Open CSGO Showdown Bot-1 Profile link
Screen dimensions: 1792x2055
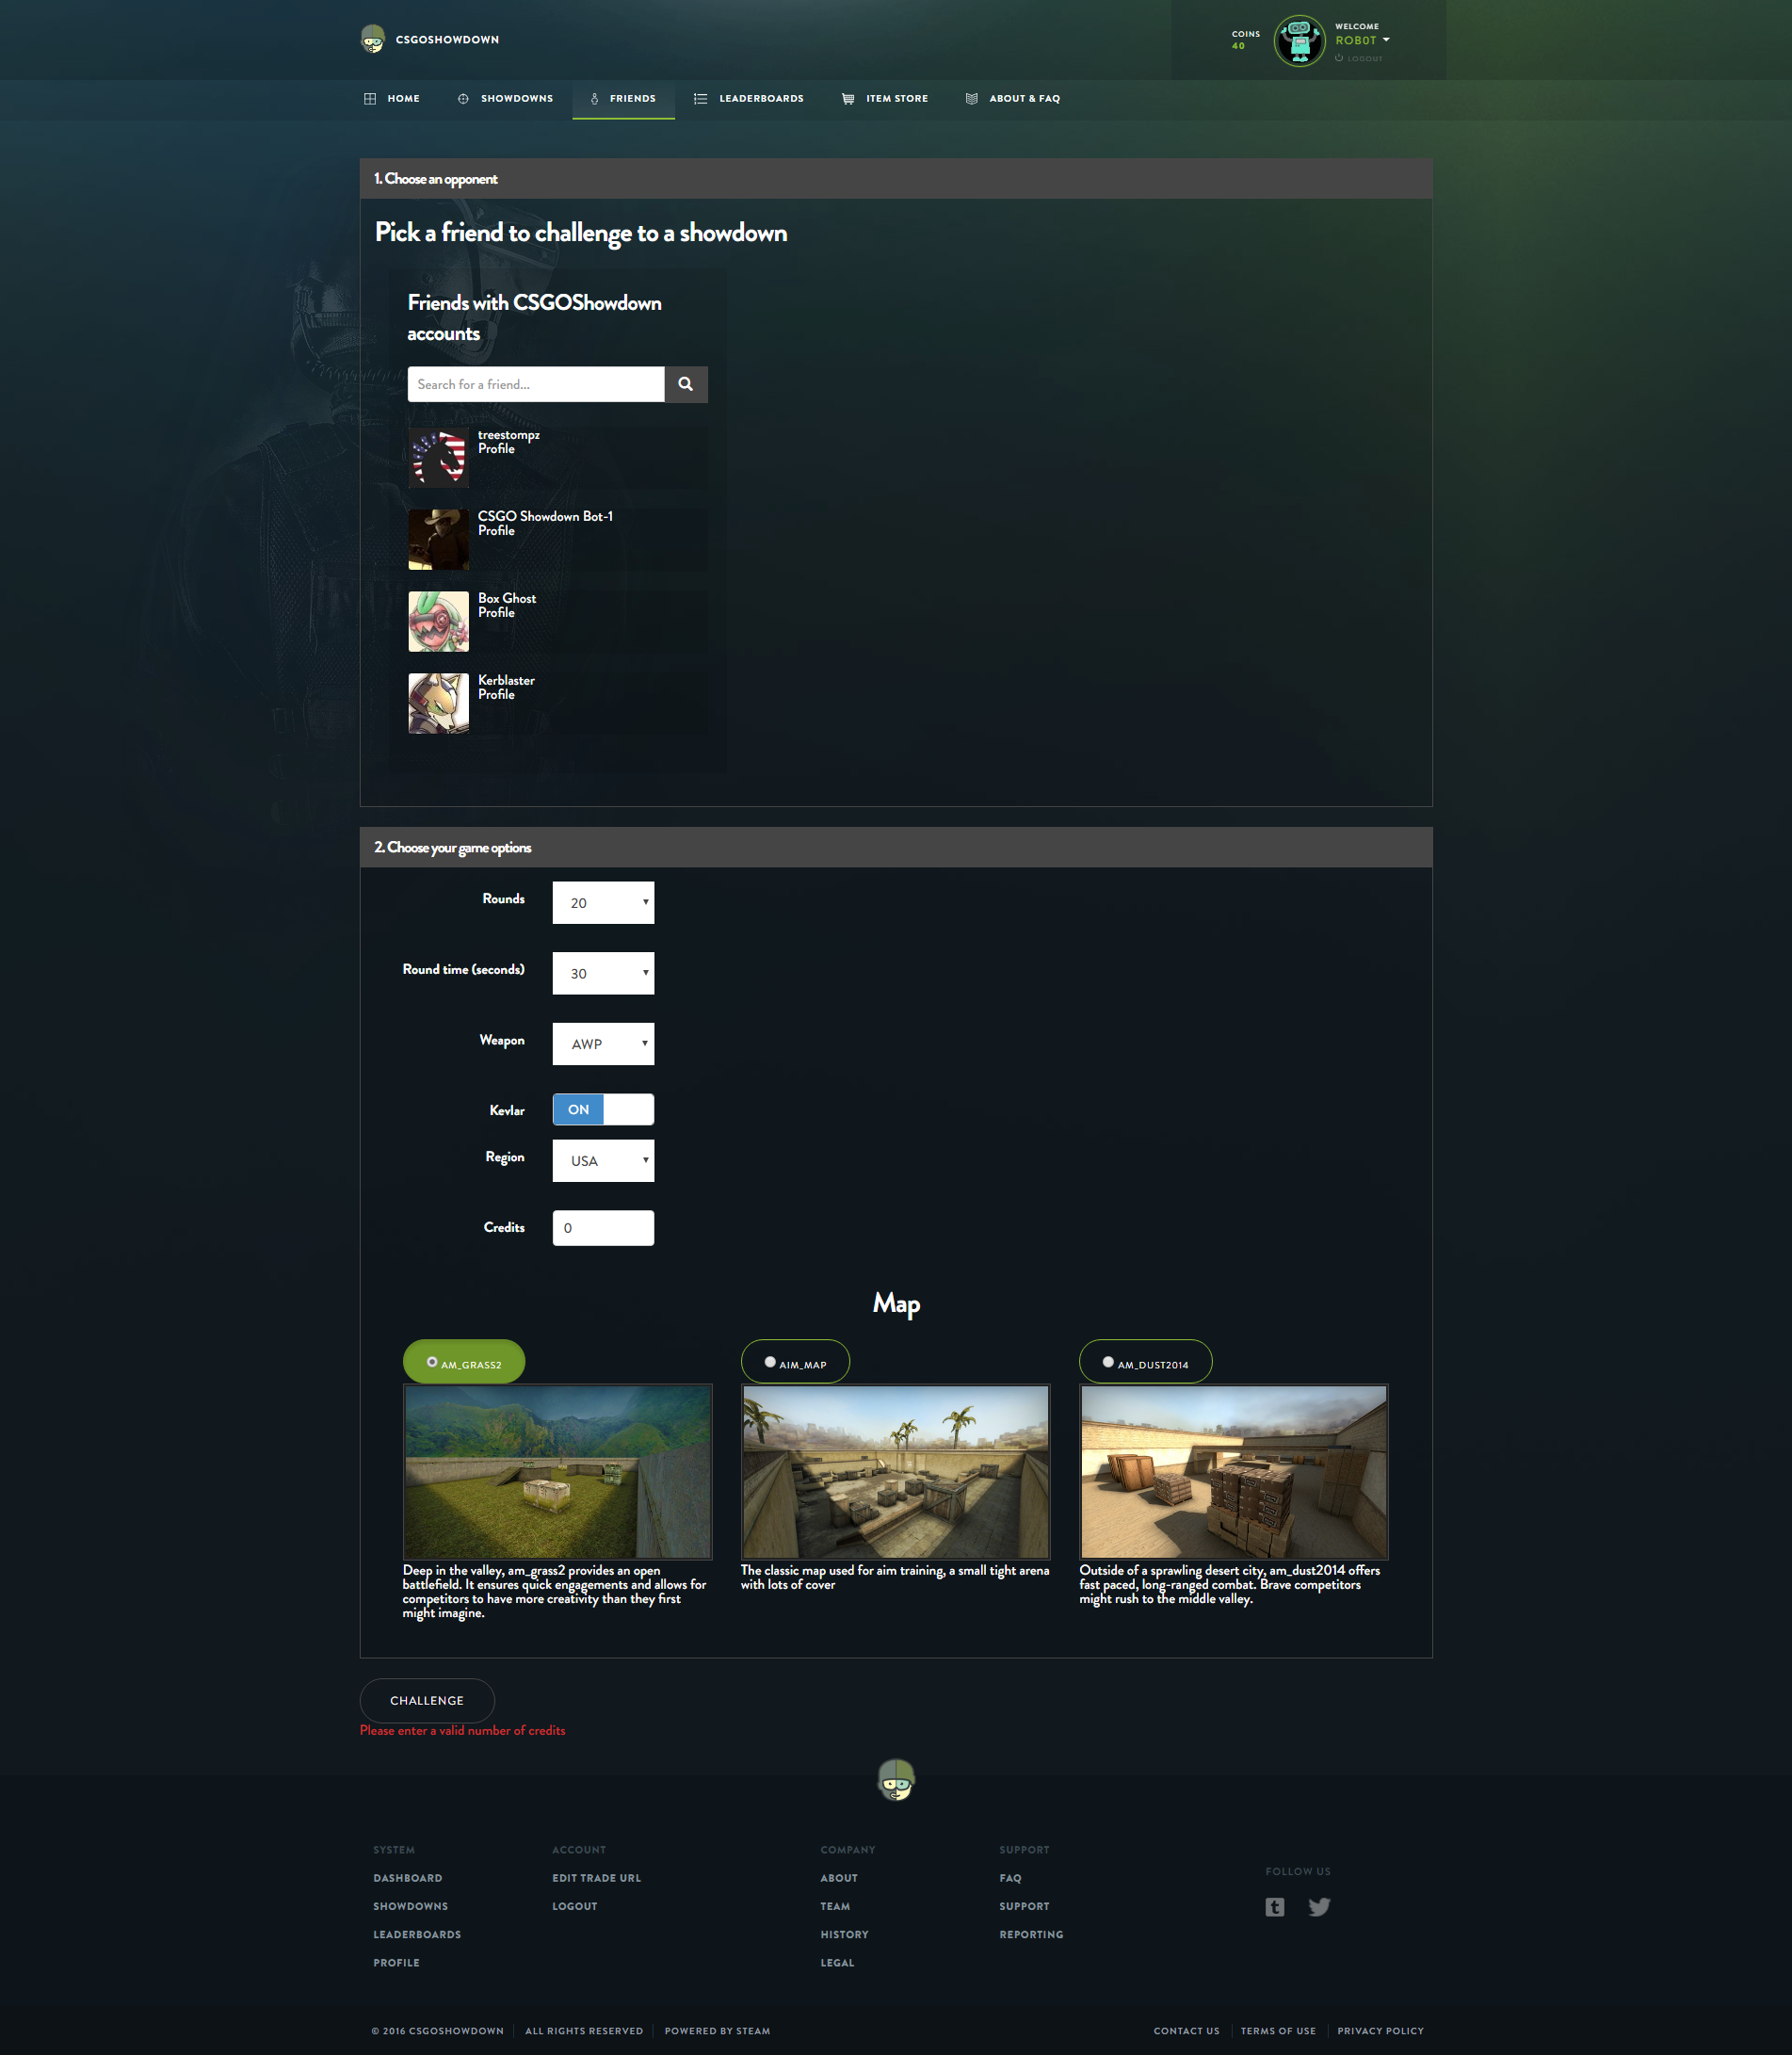(496, 531)
